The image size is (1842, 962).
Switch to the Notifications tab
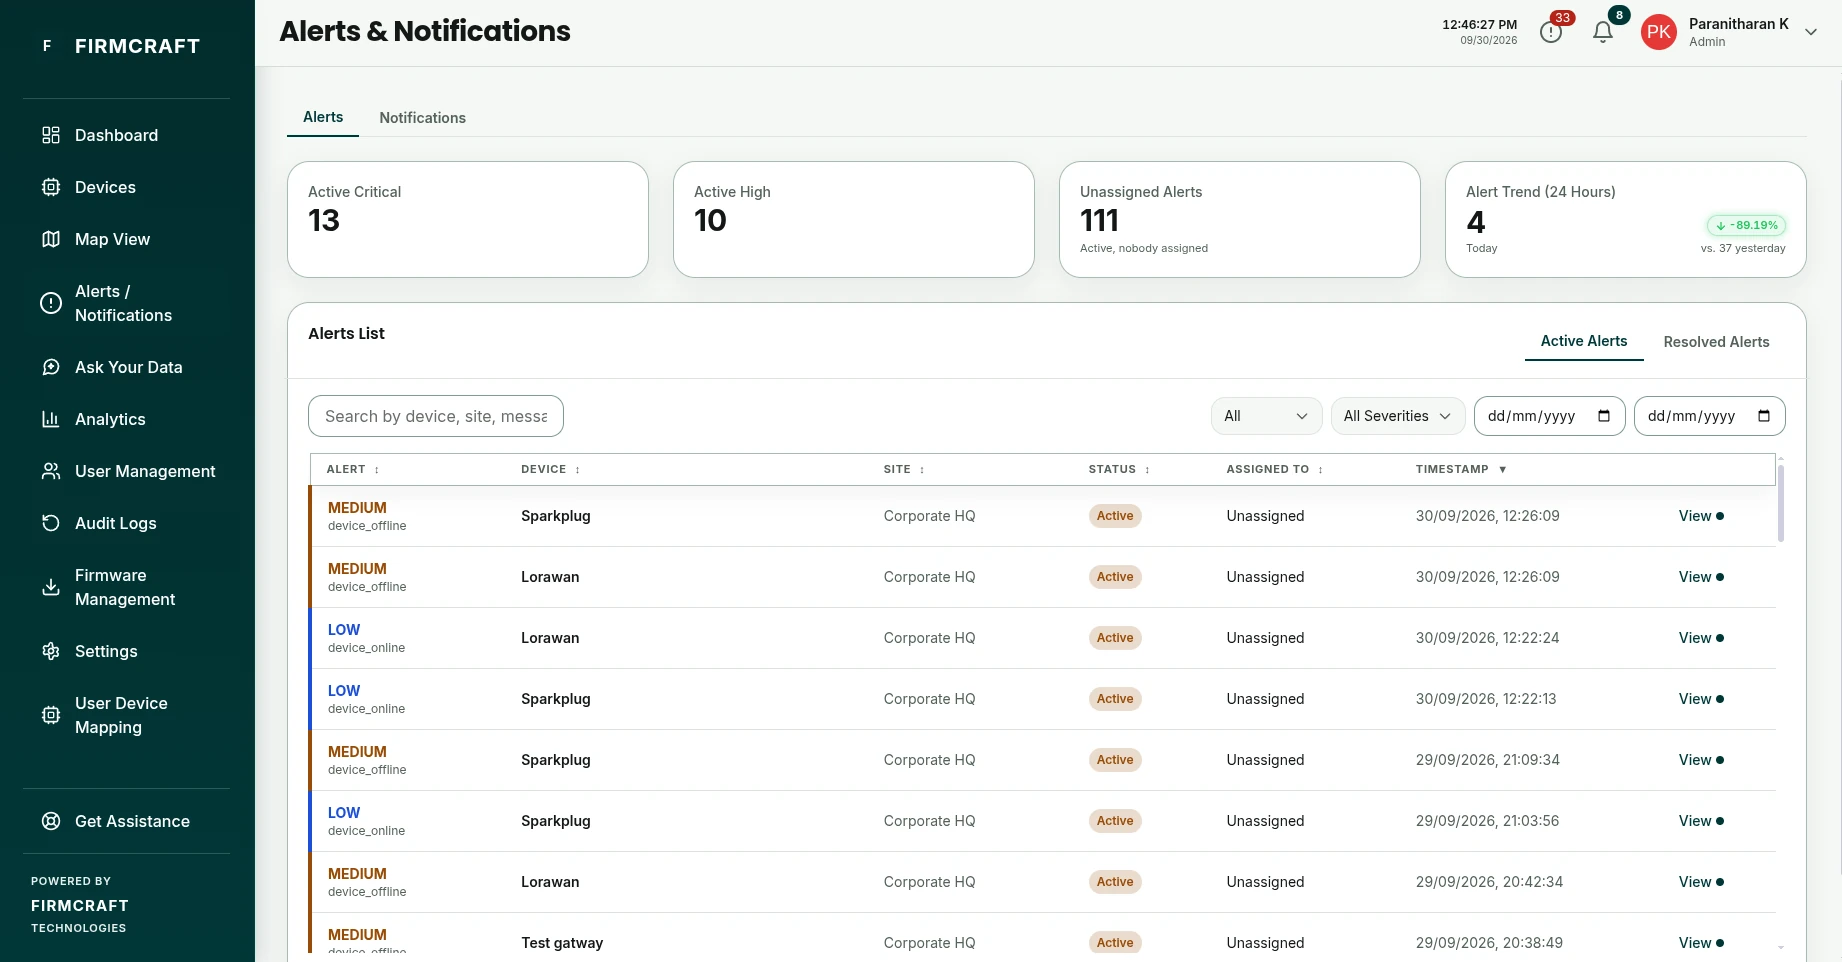(422, 118)
